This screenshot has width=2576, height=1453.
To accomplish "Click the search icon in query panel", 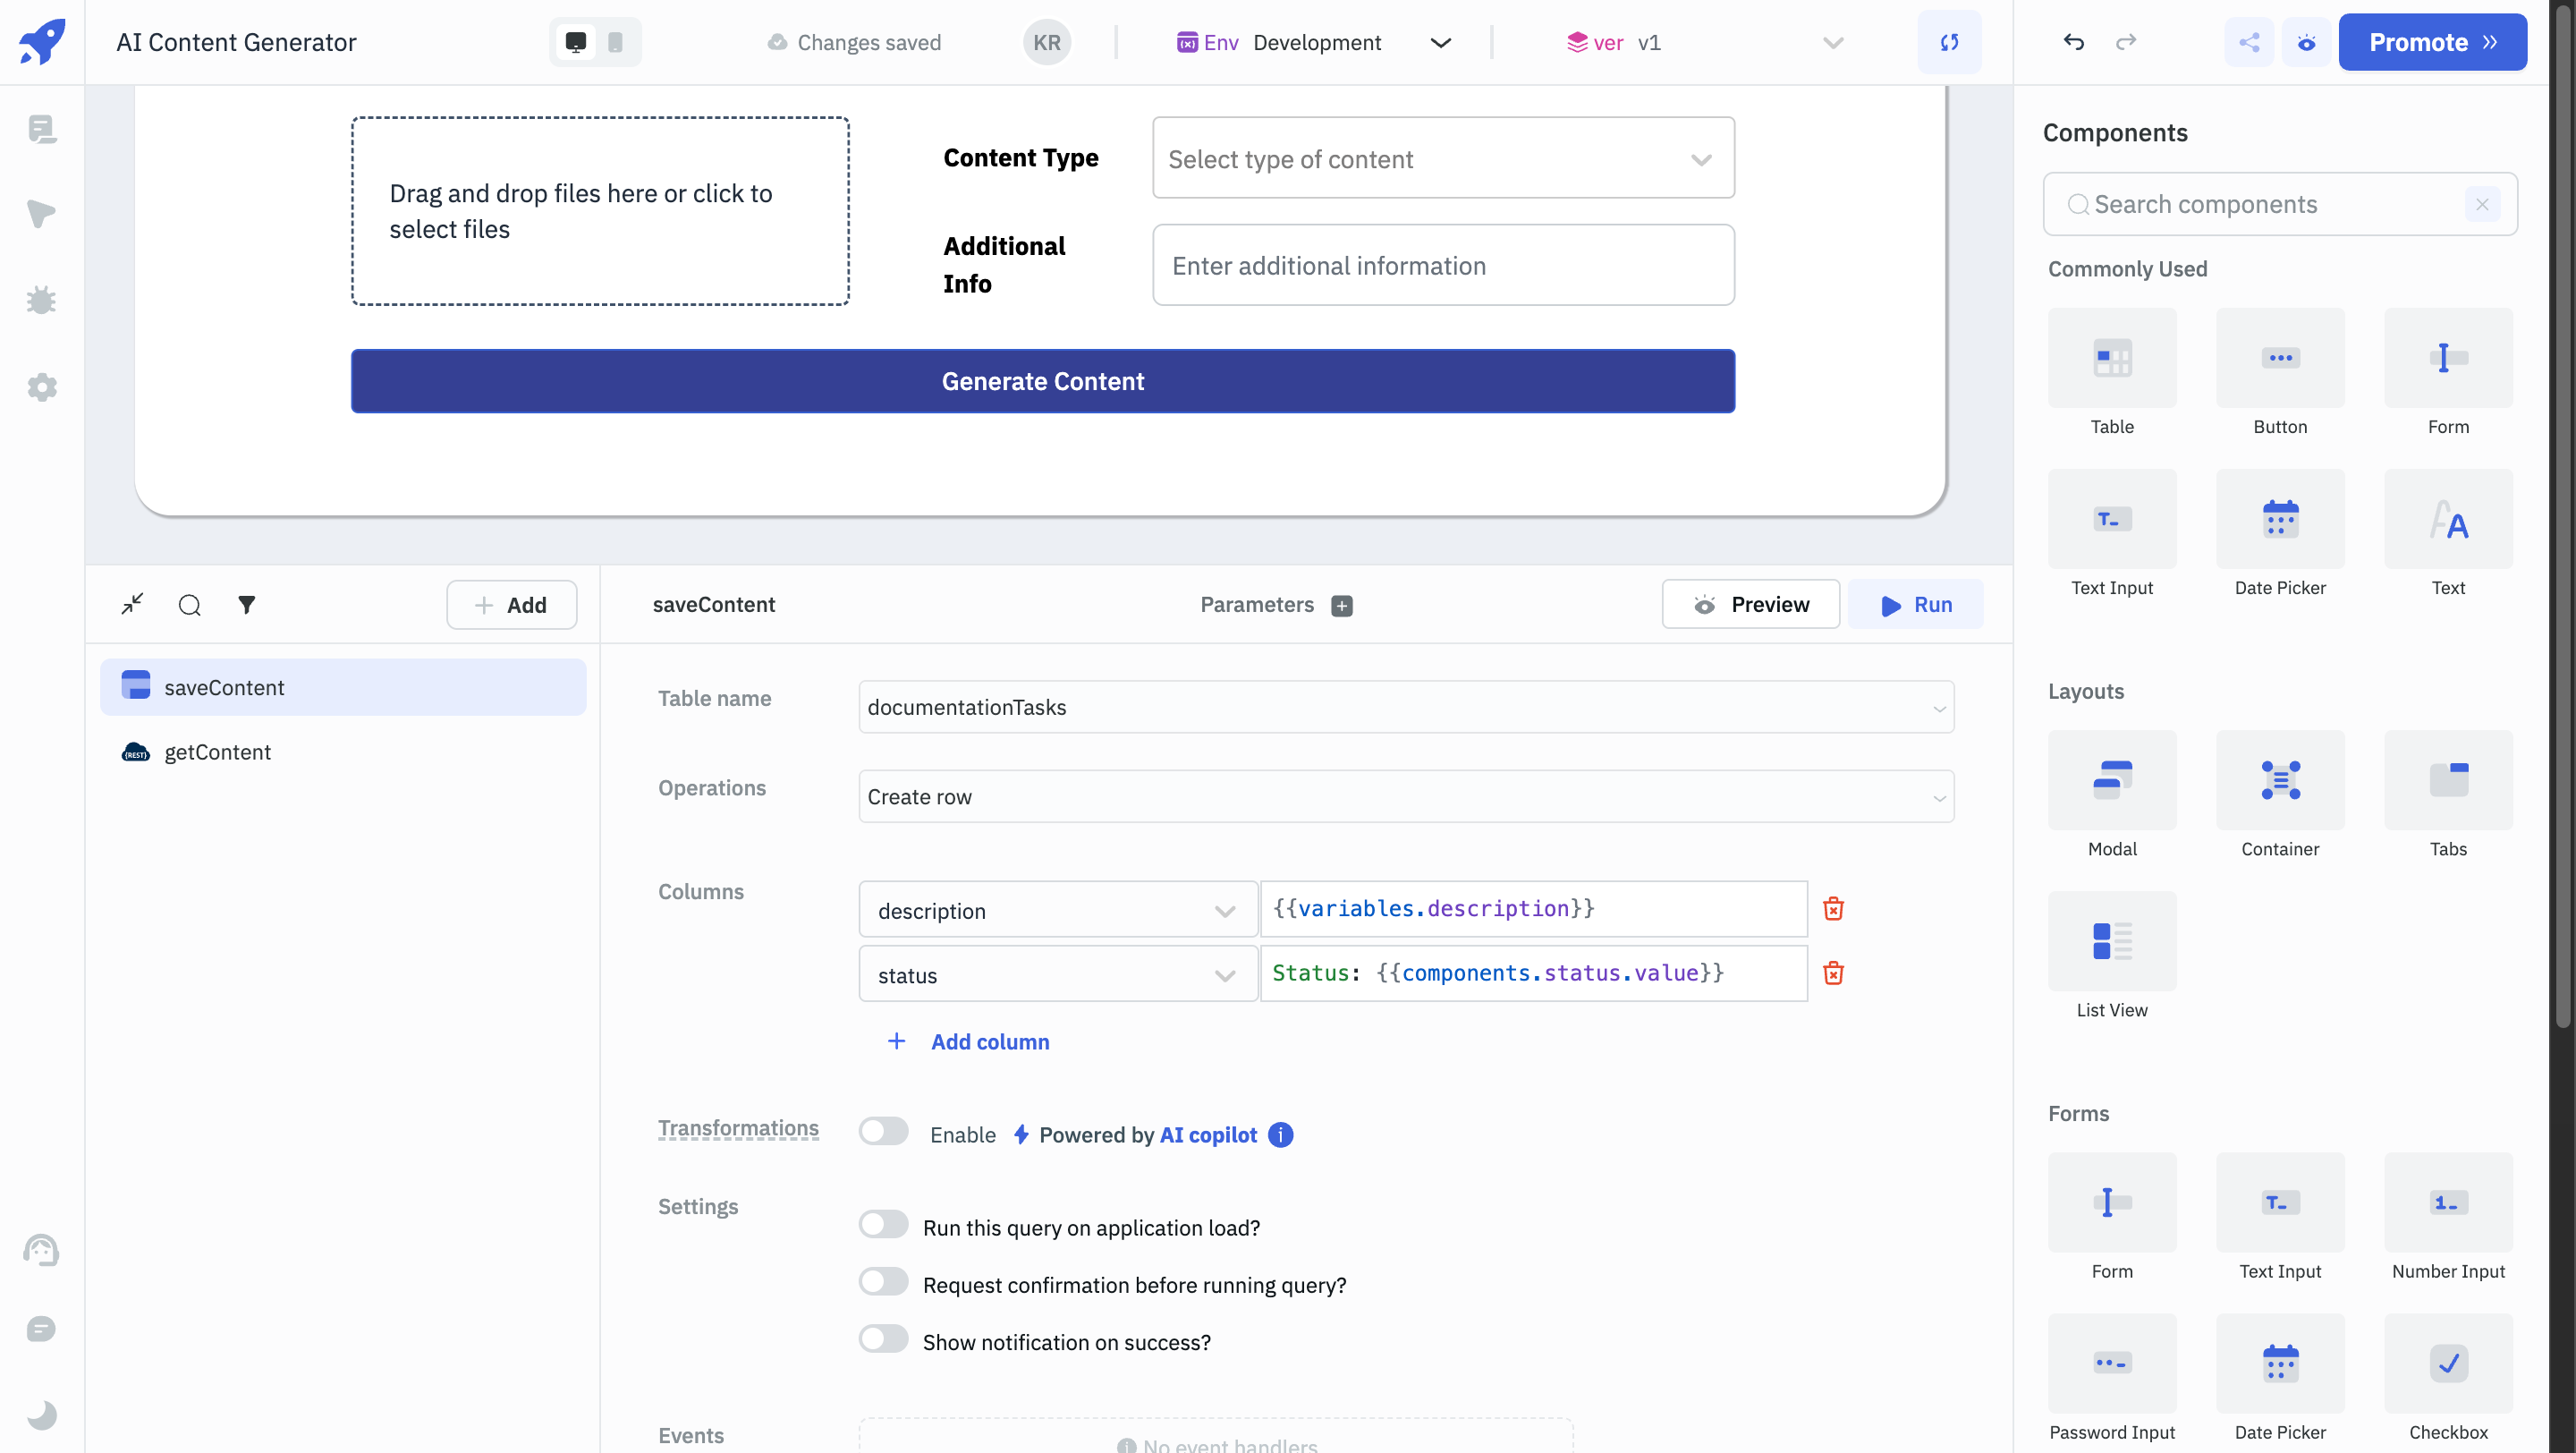I will coord(190,604).
